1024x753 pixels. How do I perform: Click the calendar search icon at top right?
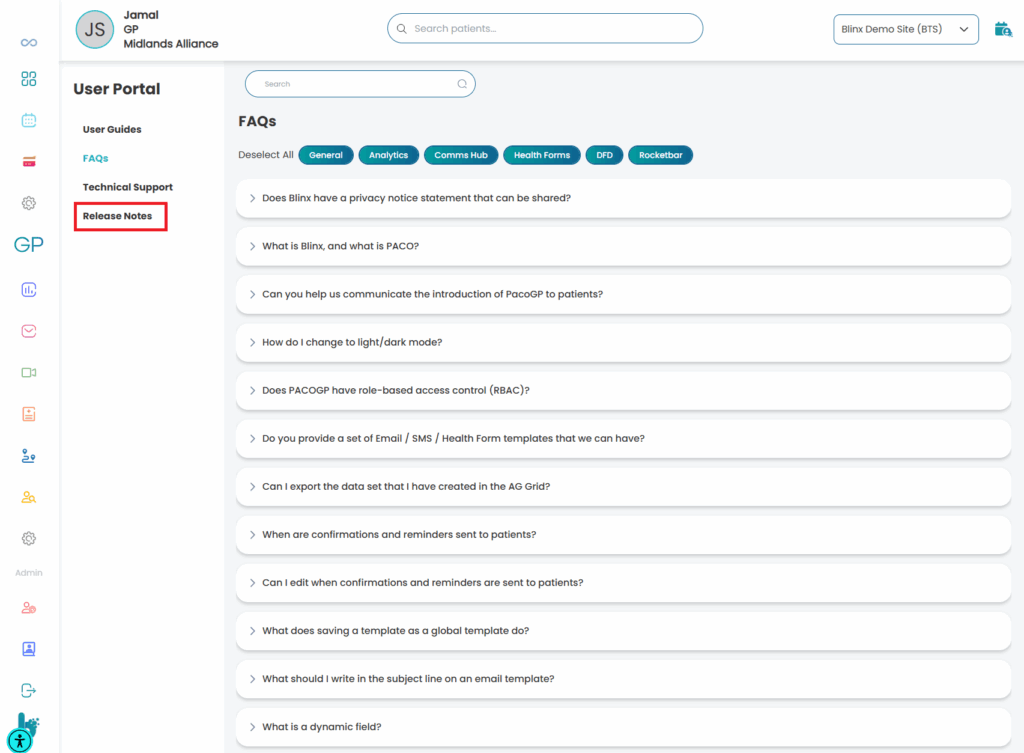click(x=1002, y=29)
